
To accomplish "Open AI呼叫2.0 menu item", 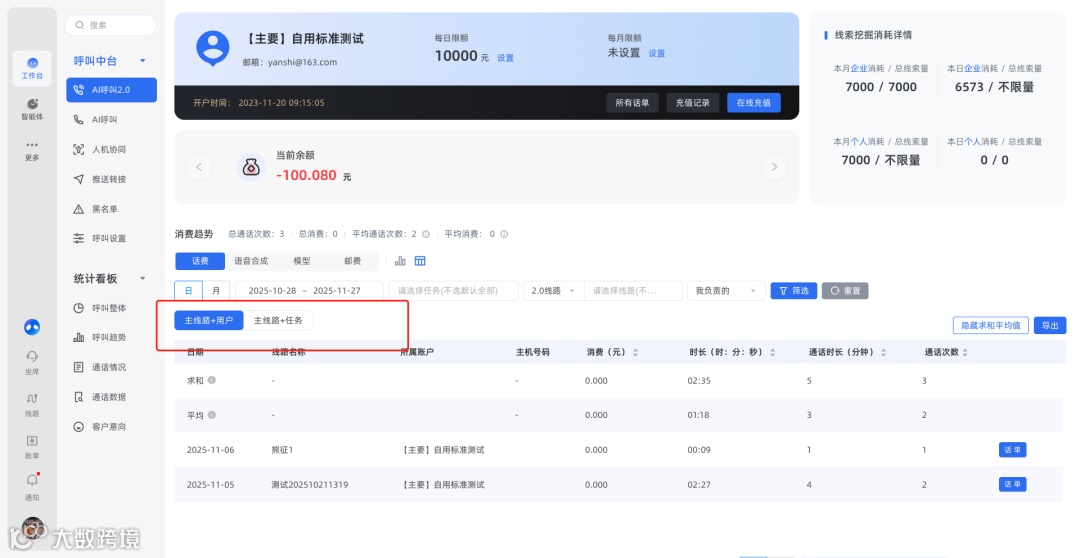I will point(112,90).
